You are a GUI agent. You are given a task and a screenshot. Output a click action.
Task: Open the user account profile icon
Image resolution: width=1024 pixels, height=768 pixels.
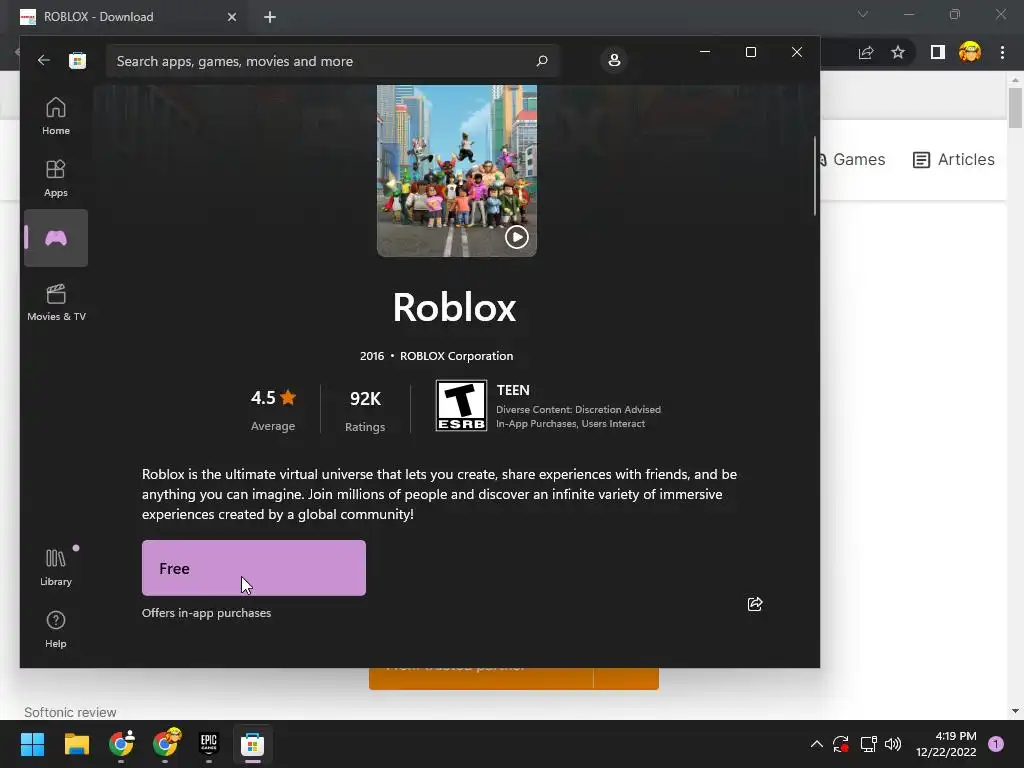pos(614,60)
